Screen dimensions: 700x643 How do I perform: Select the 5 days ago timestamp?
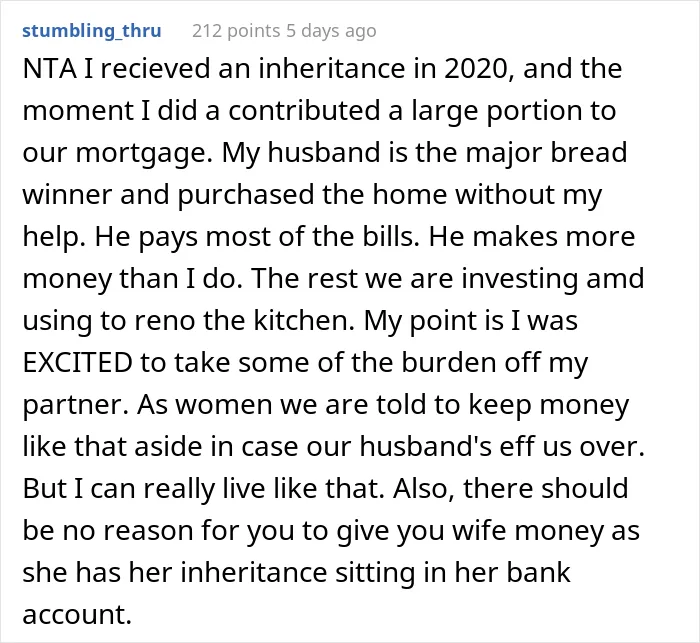tap(331, 31)
